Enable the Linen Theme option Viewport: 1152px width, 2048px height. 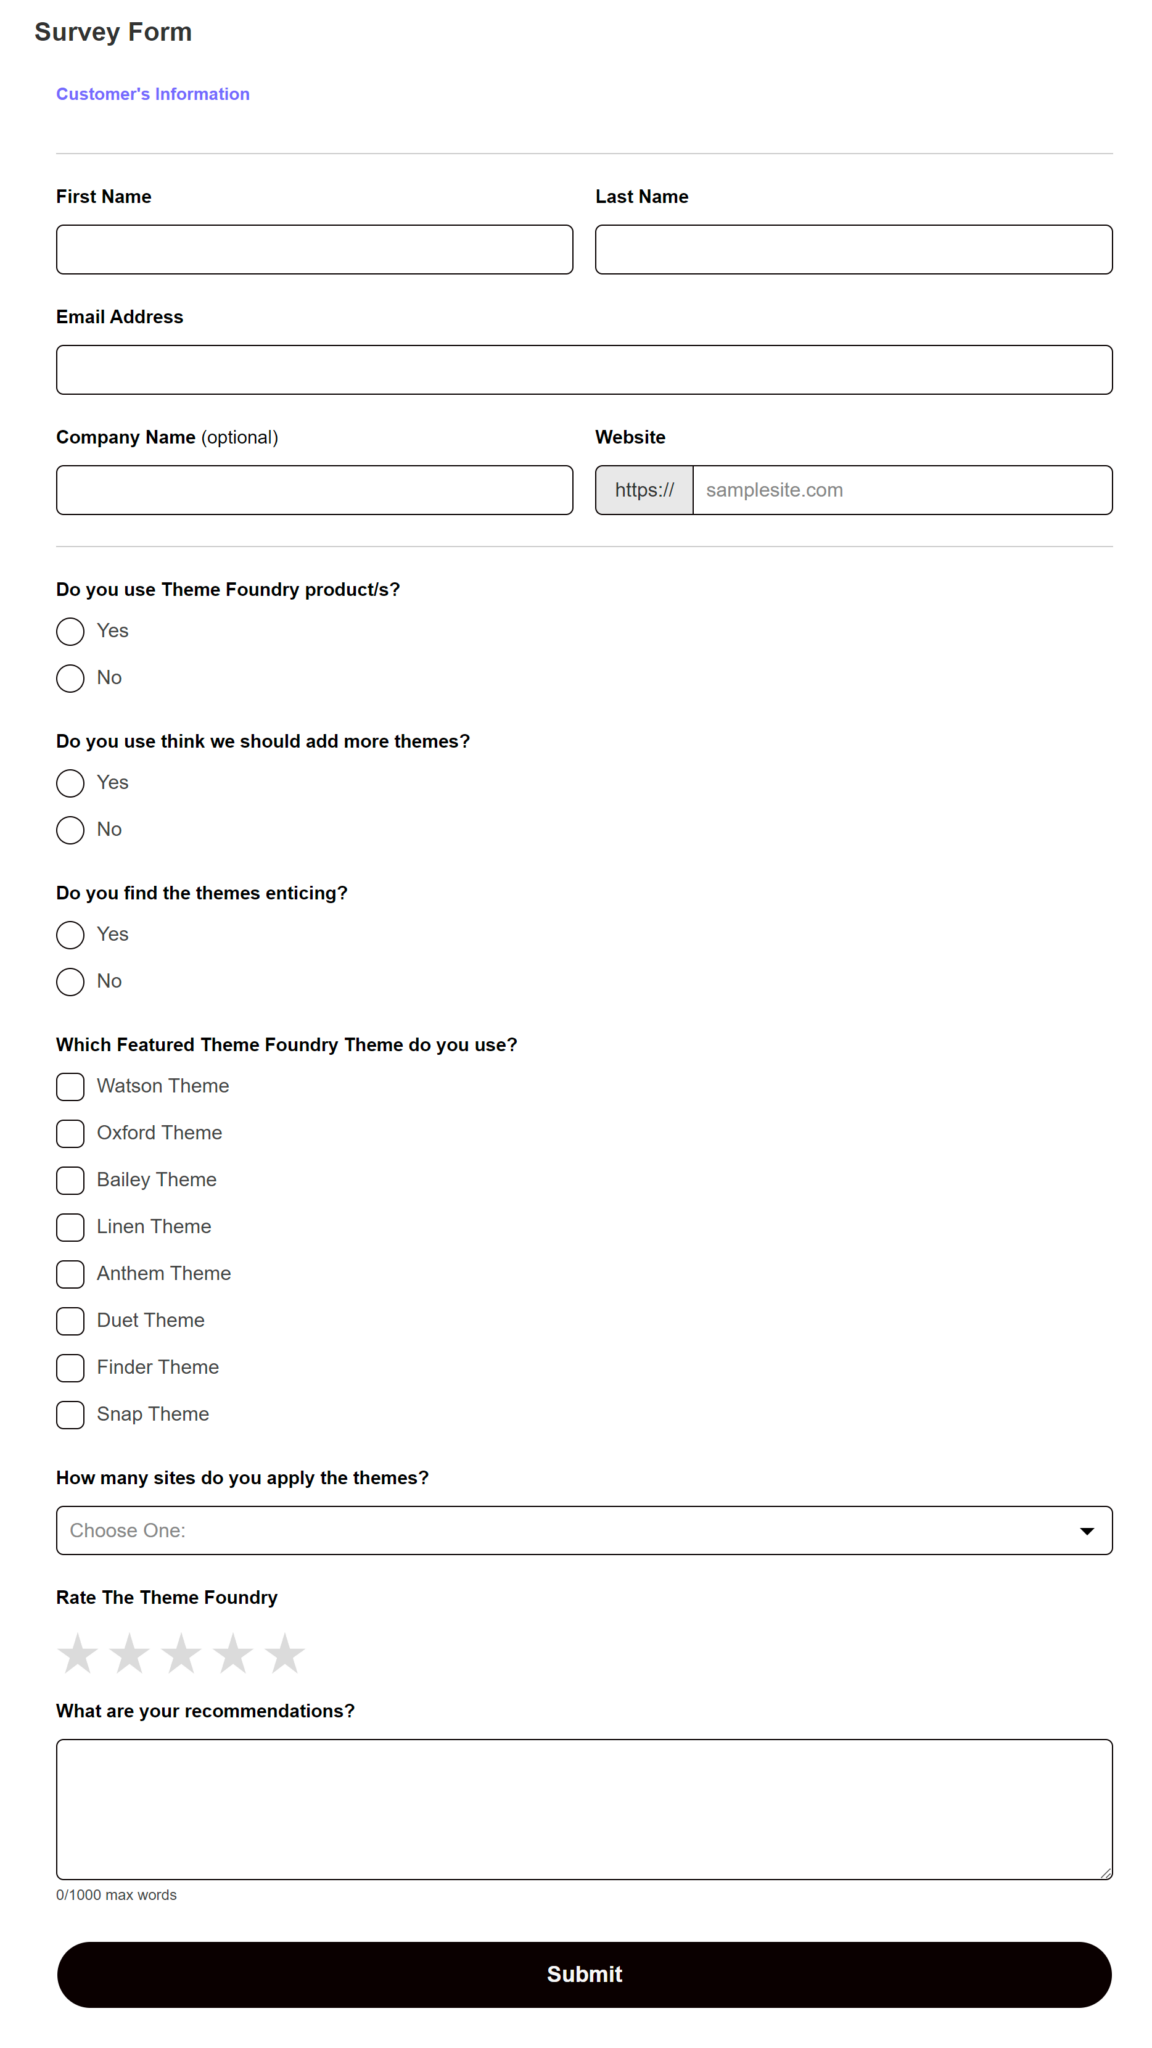pyautogui.click(x=70, y=1227)
